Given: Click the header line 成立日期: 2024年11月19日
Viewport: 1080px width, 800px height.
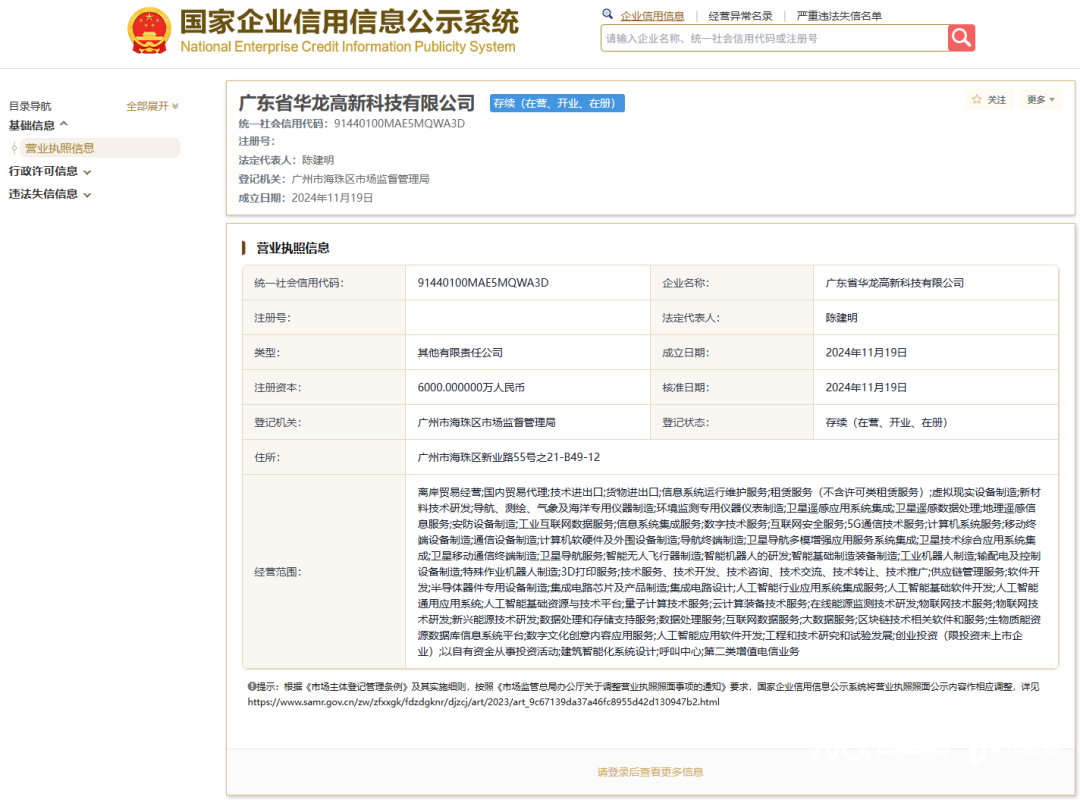Looking at the screenshot, I should point(306,198).
